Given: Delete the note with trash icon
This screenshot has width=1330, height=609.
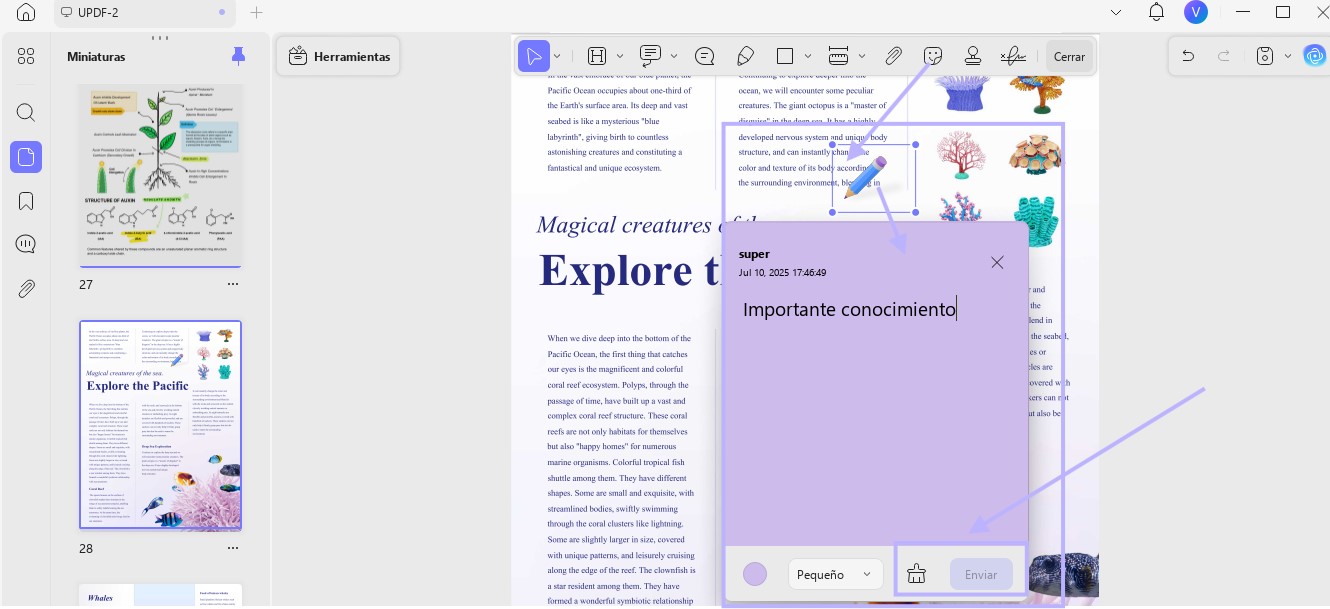Looking at the screenshot, I should point(916,574).
